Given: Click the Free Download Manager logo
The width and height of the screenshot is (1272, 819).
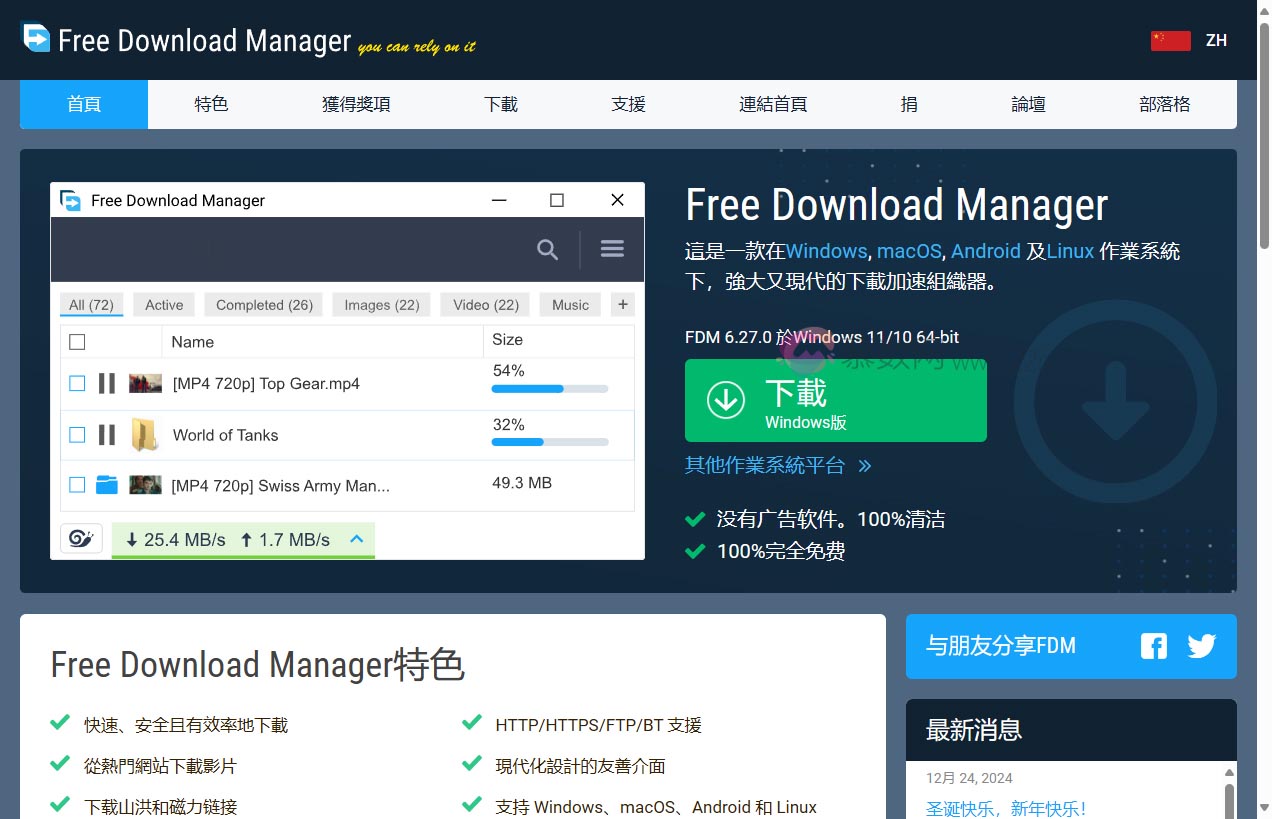Looking at the screenshot, I should point(36,40).
